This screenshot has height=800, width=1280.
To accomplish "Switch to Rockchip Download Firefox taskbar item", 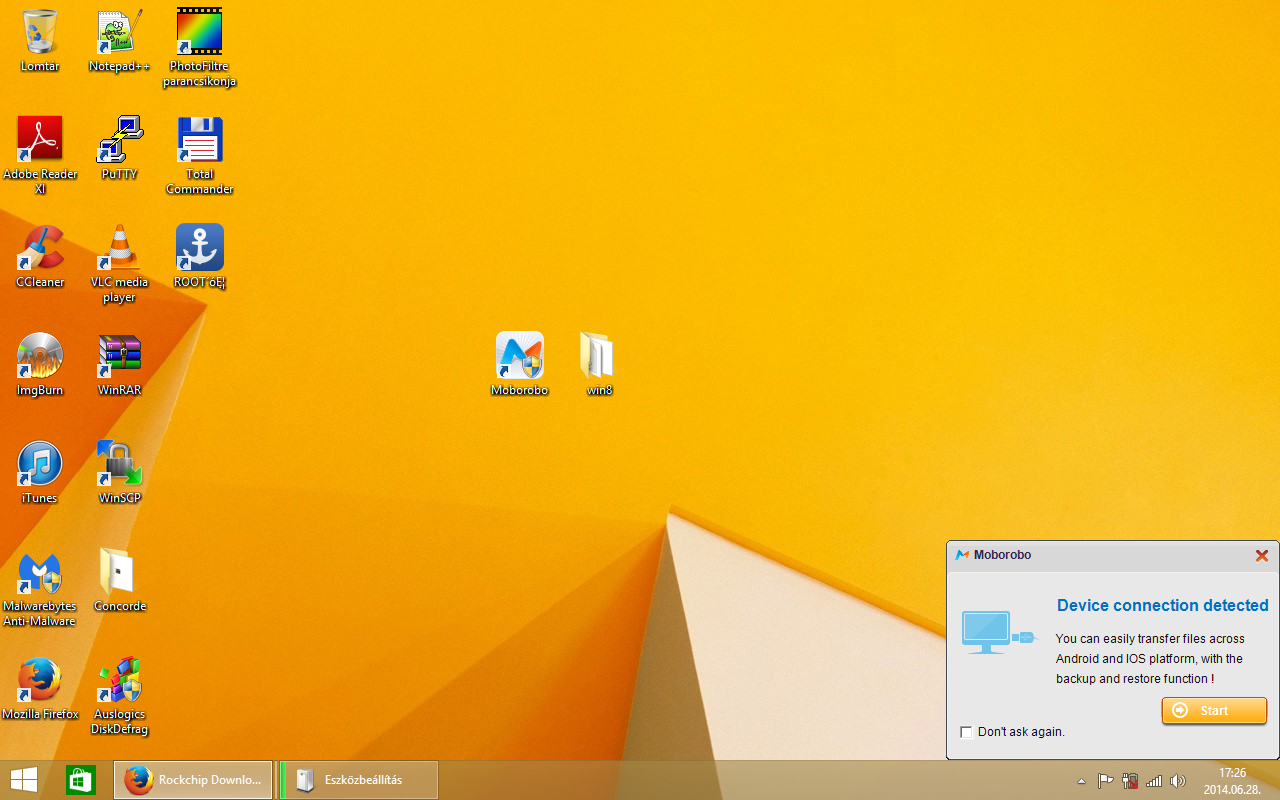I will (x=193, y=780).
